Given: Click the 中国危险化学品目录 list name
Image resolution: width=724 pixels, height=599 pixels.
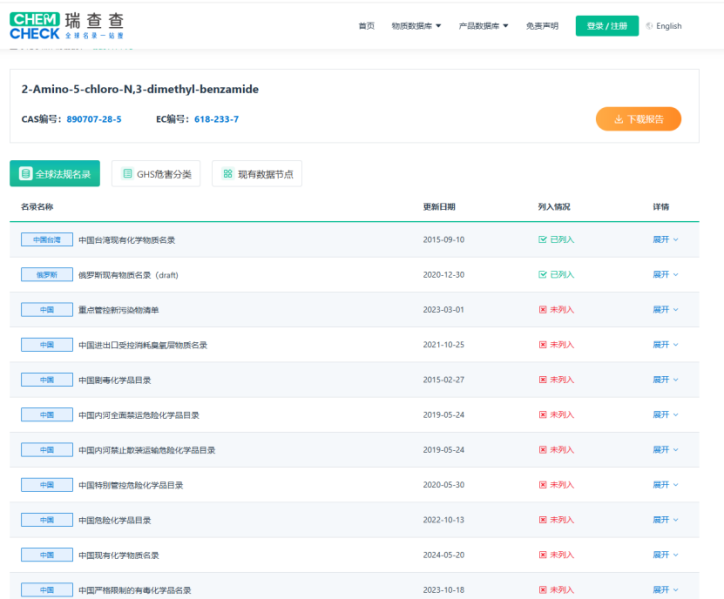Looking at the screenshot, I should tap(115, 520).
